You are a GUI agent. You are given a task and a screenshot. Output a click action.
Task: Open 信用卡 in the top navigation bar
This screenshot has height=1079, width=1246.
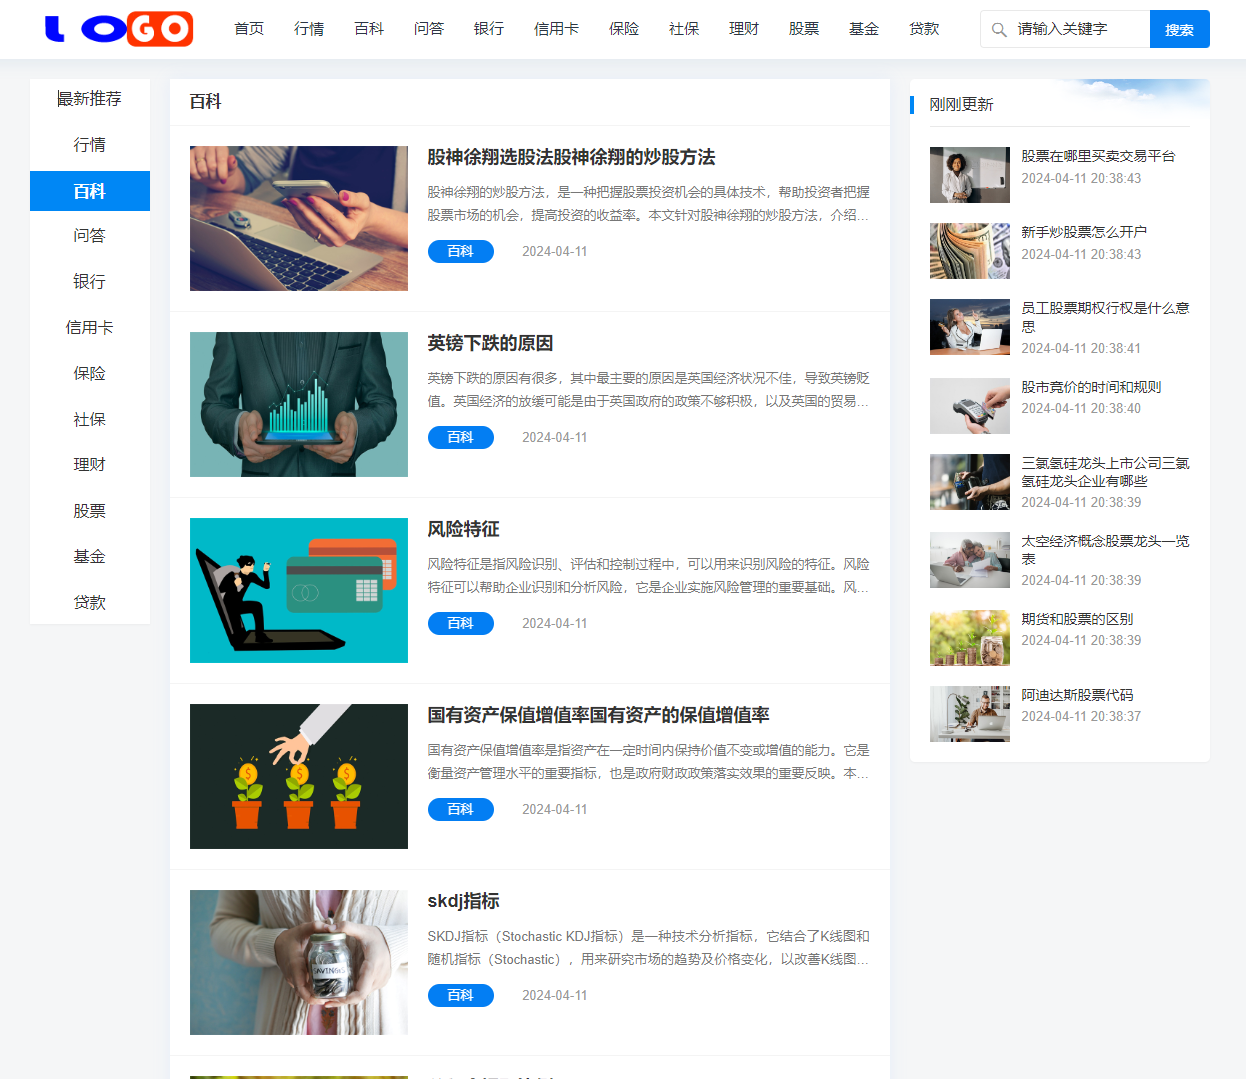[x=556, y=29]
